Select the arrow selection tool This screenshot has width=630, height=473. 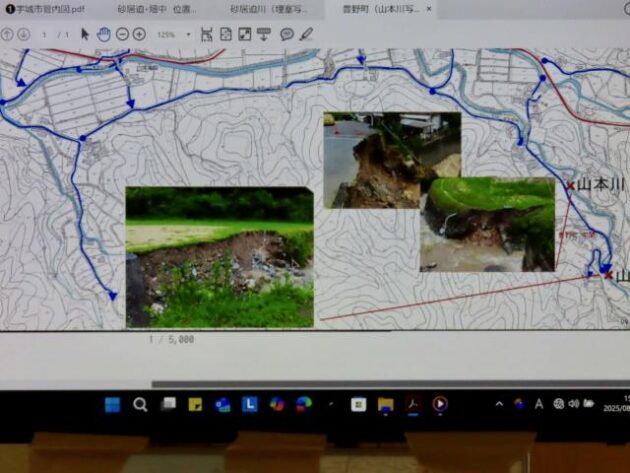[86, 34]
